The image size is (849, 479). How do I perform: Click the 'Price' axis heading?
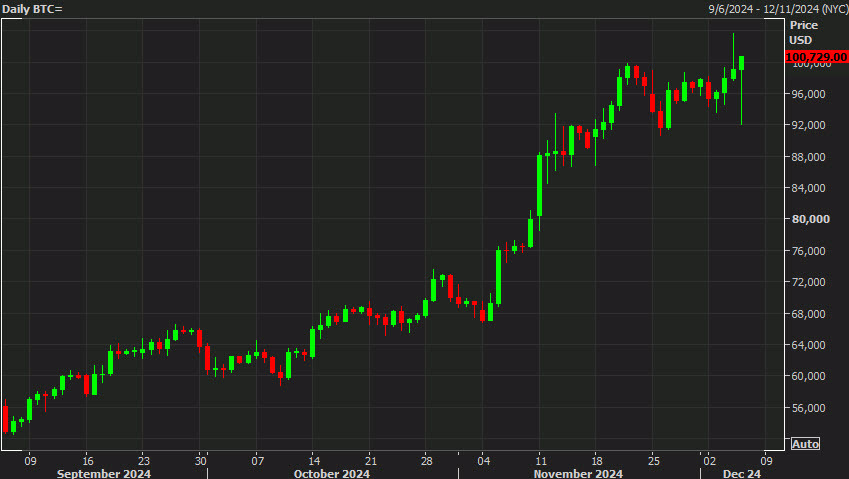pyautogui.click(x=804, y=25)
